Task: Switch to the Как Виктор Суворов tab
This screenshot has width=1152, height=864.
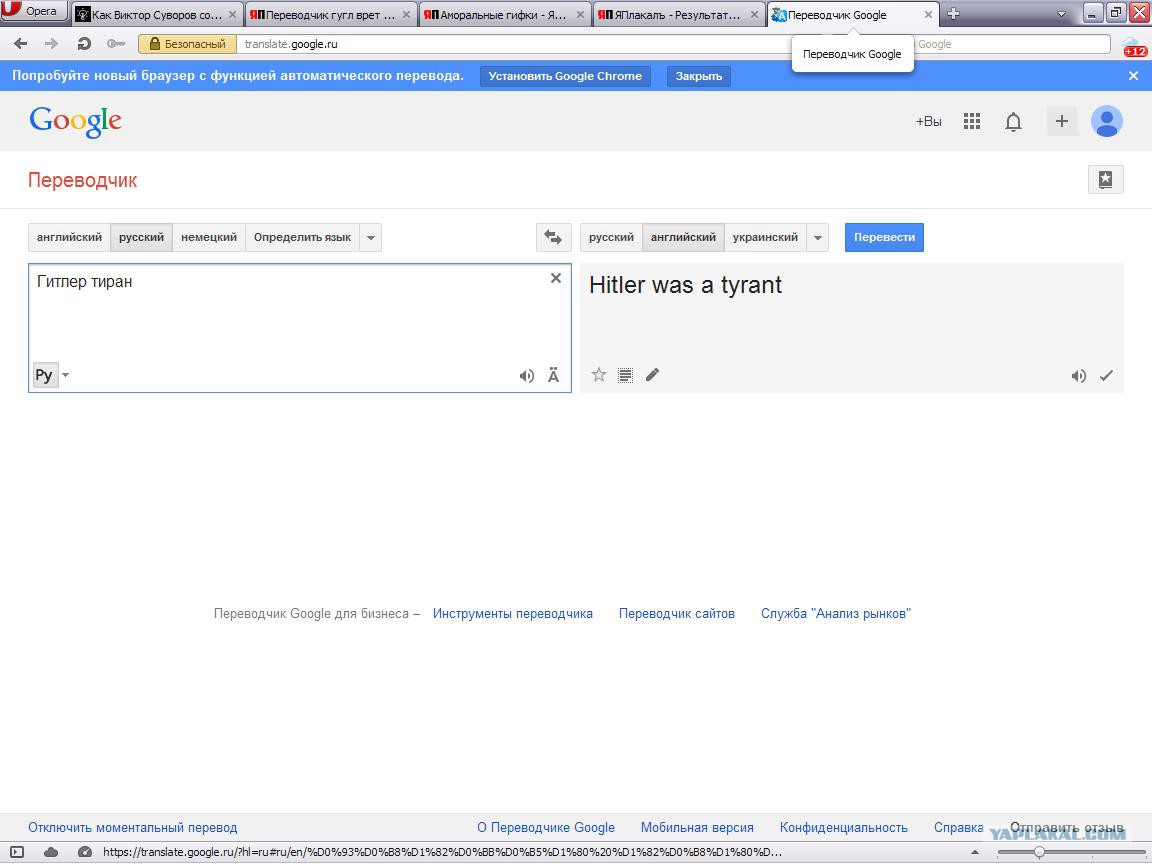Action: tap(156, 14)
